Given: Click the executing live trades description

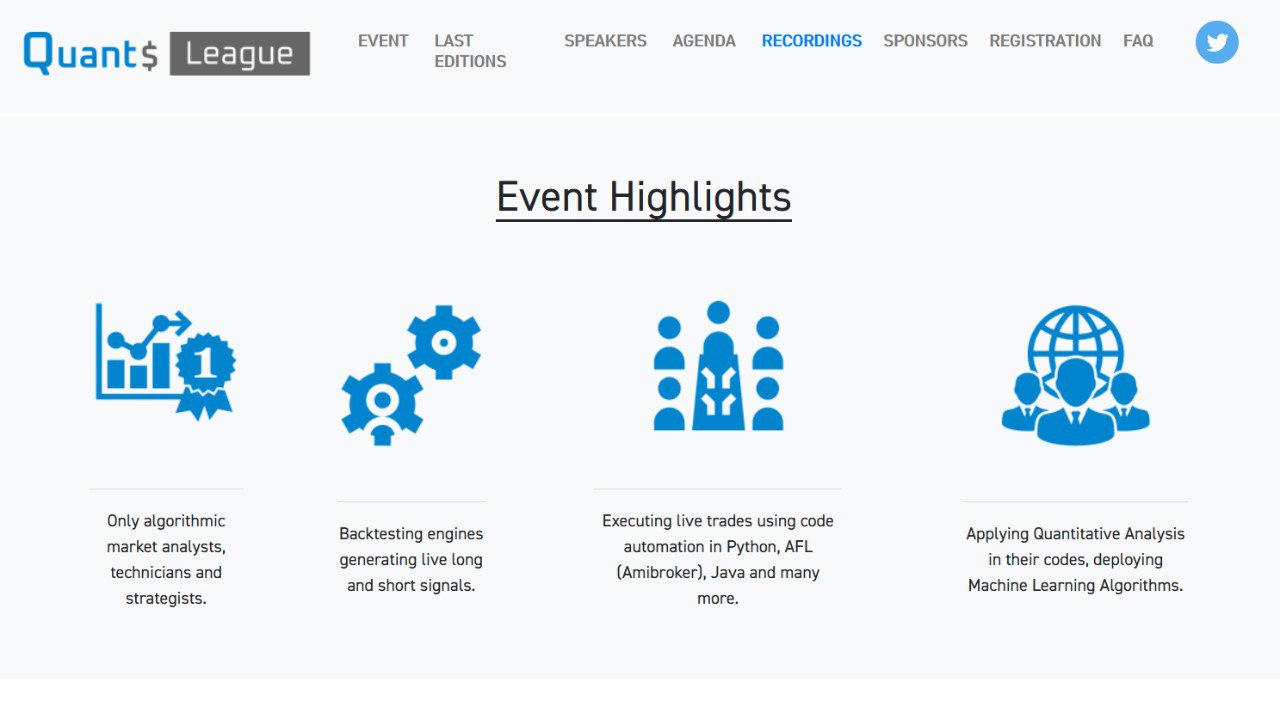Looking at the screenshot, I should (x=718, y=559).
